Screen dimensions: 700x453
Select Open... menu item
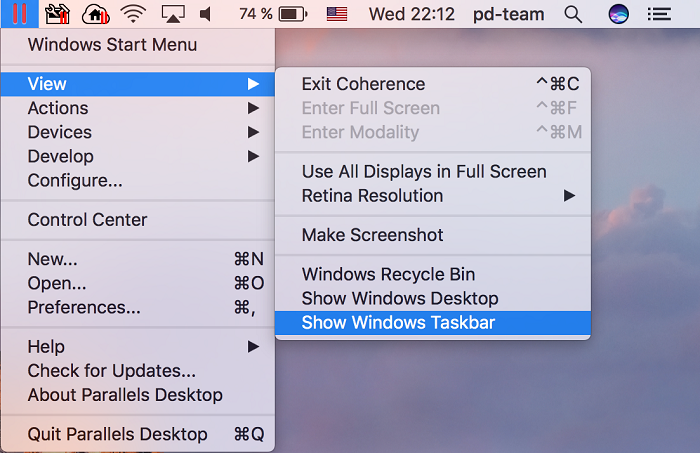pyautogui.click(x=138, y=283)
